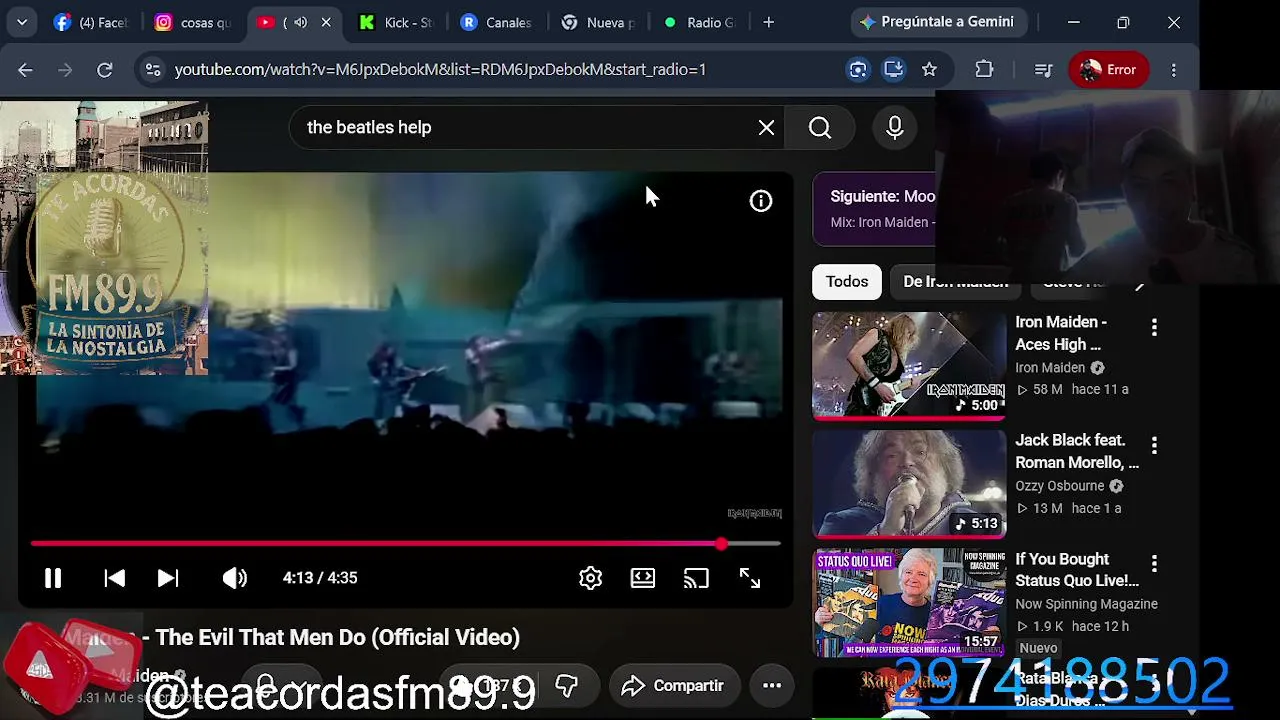Viewport: 1280px width, 720px height.
Task: Select the De Iron Maiden filter chip
Action: coord(956,282)
